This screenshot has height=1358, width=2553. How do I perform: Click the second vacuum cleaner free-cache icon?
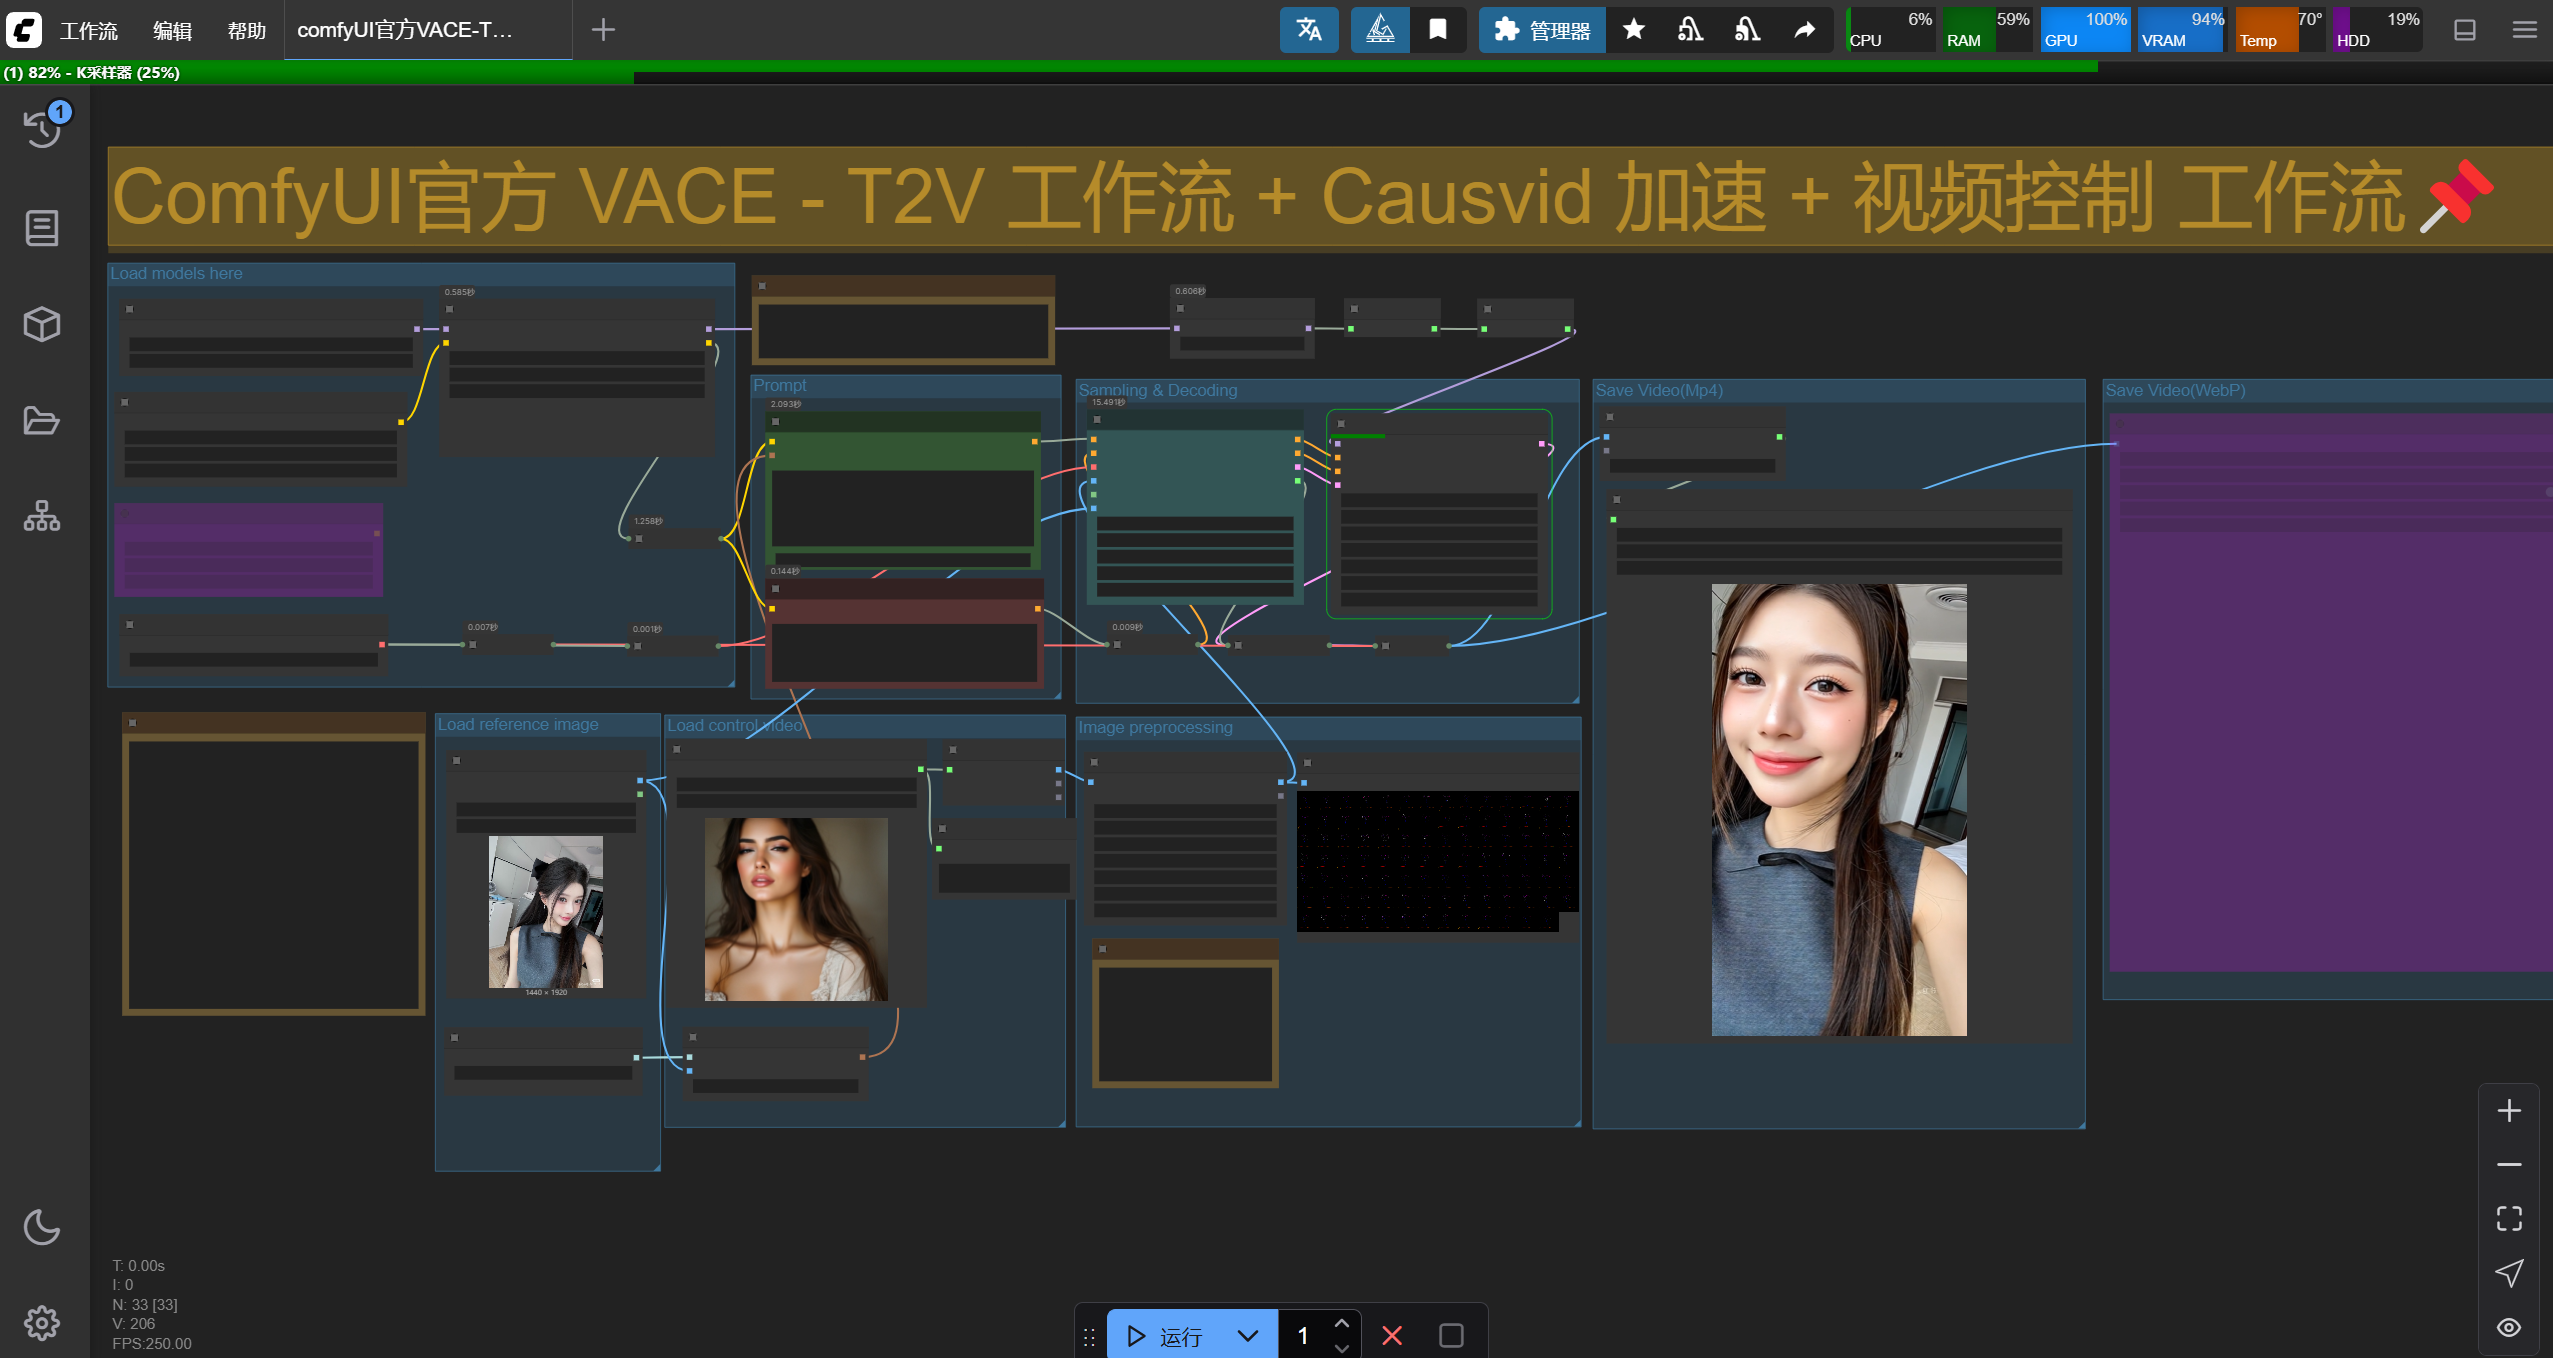(x=1748, y=29)
